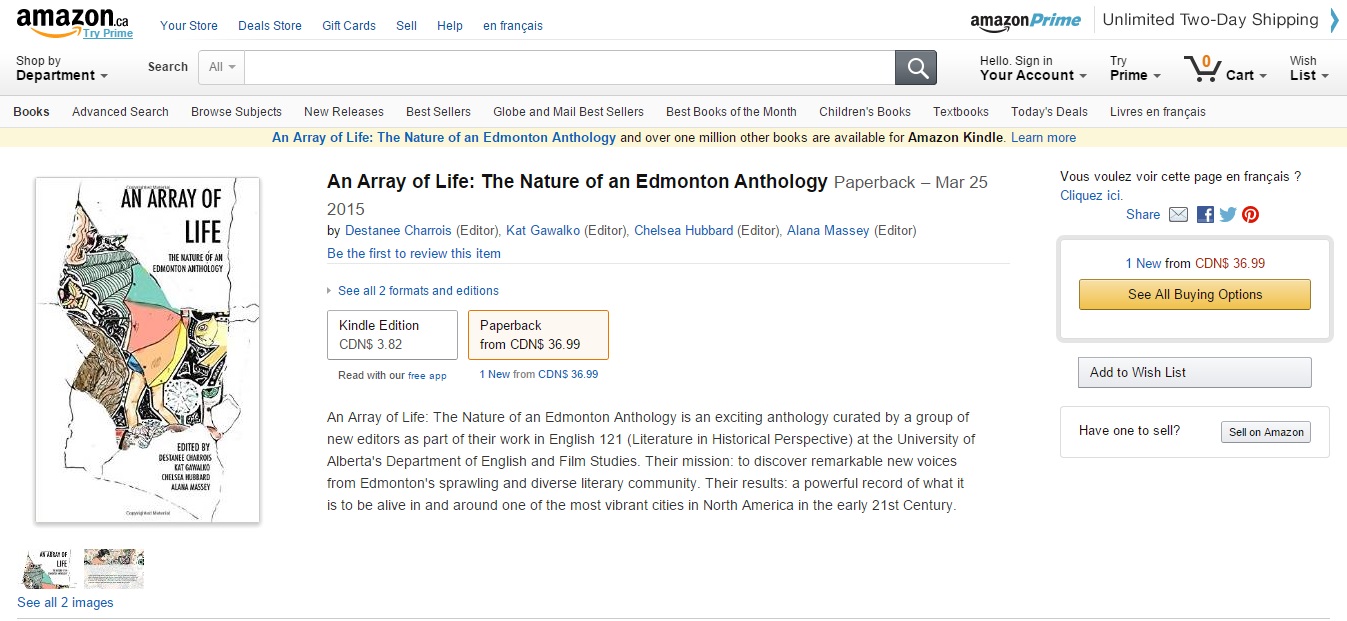Open Your Account dropdown

coord(1032,68)
